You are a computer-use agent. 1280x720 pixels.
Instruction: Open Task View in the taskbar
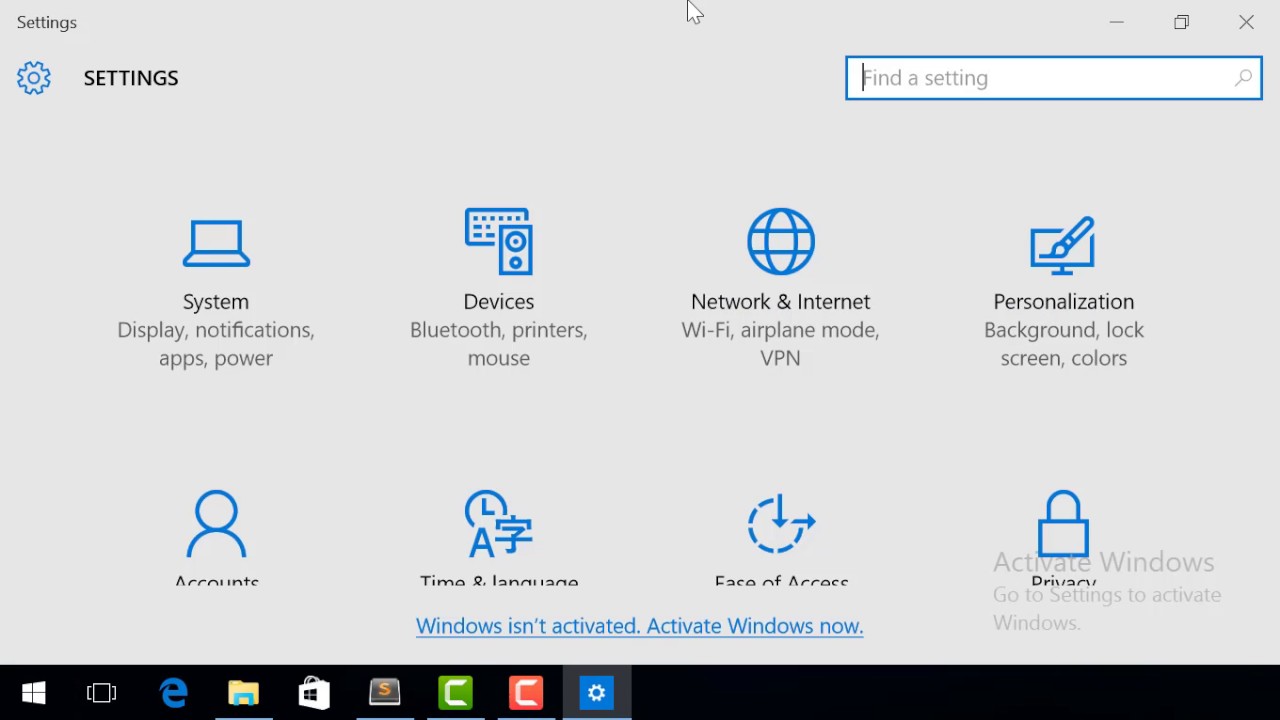click(102, 693)
